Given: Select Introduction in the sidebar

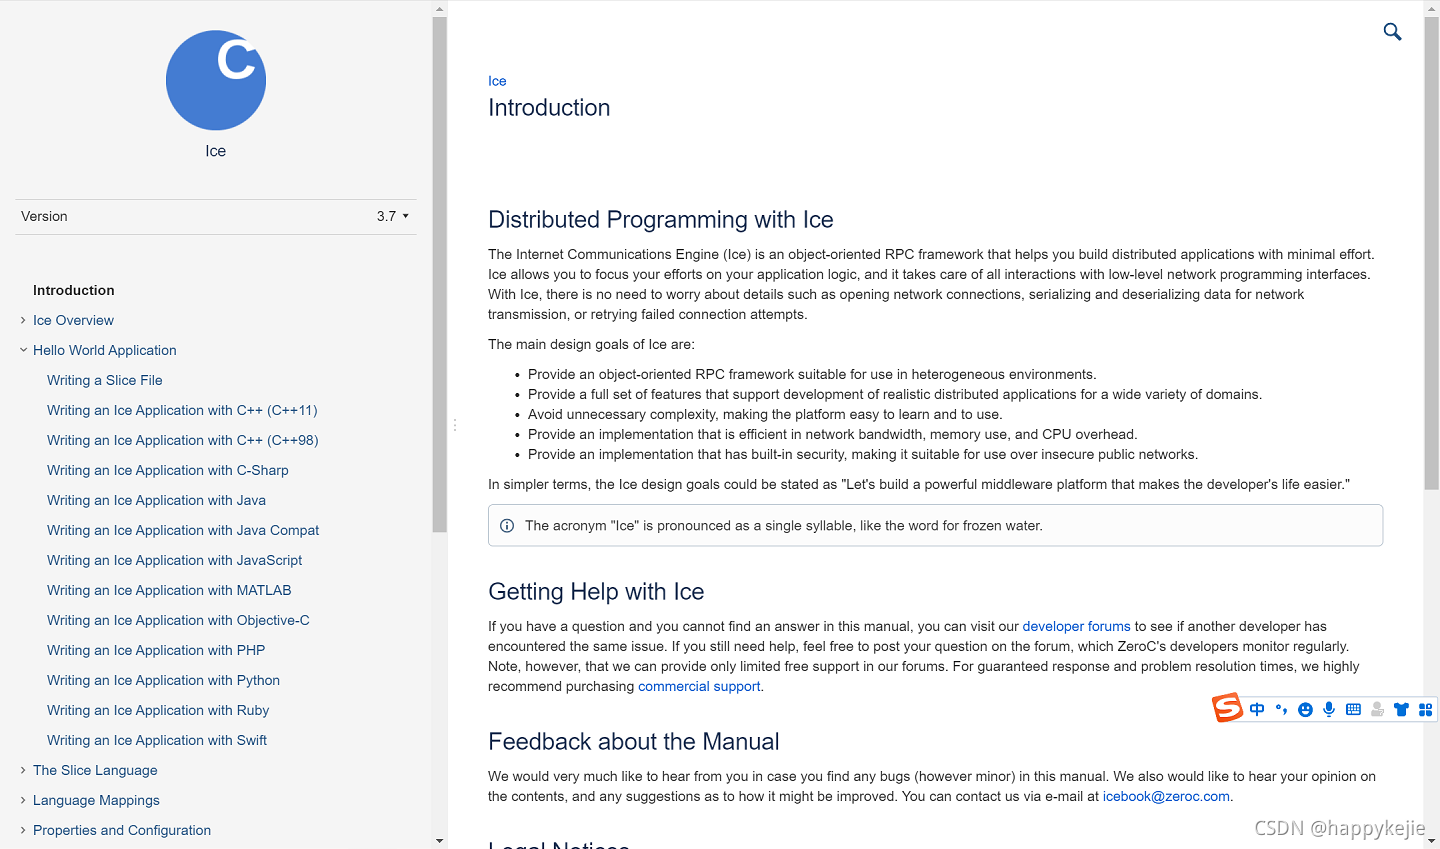Looking at the screenshot, I should click(74, 290).
